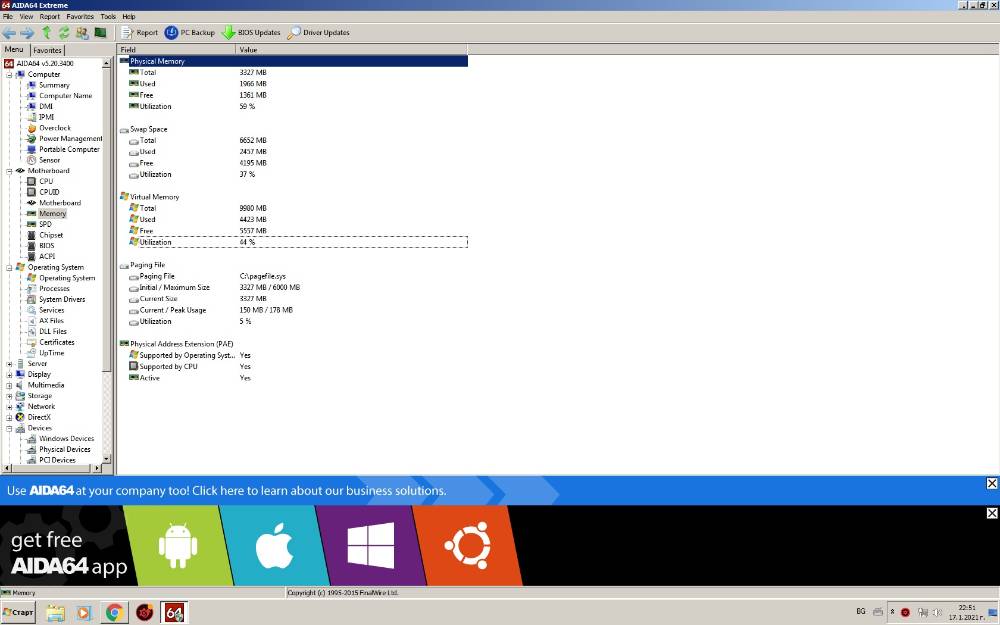Launch Chrome from the taskbar
The image size is (1000, 625).
[114, 613]
